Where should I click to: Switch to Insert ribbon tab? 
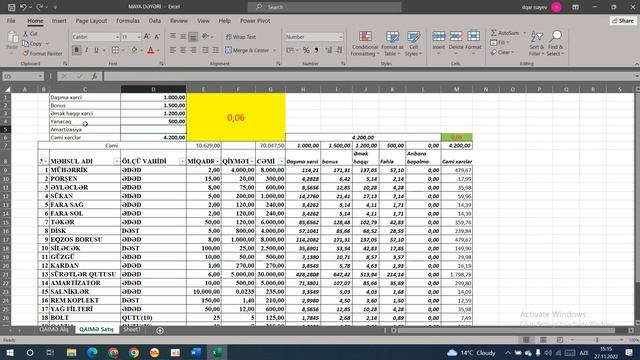pos(59,20)
